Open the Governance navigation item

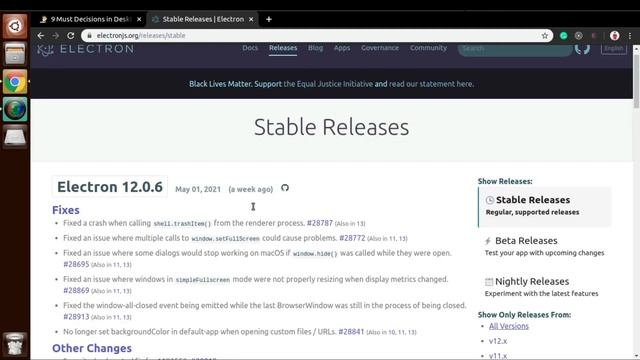pyautogui.click(x=380, y=48)
